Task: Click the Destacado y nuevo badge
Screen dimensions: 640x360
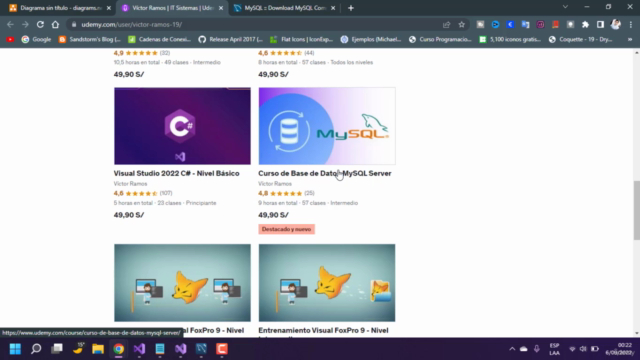Action: pos(287,229)
